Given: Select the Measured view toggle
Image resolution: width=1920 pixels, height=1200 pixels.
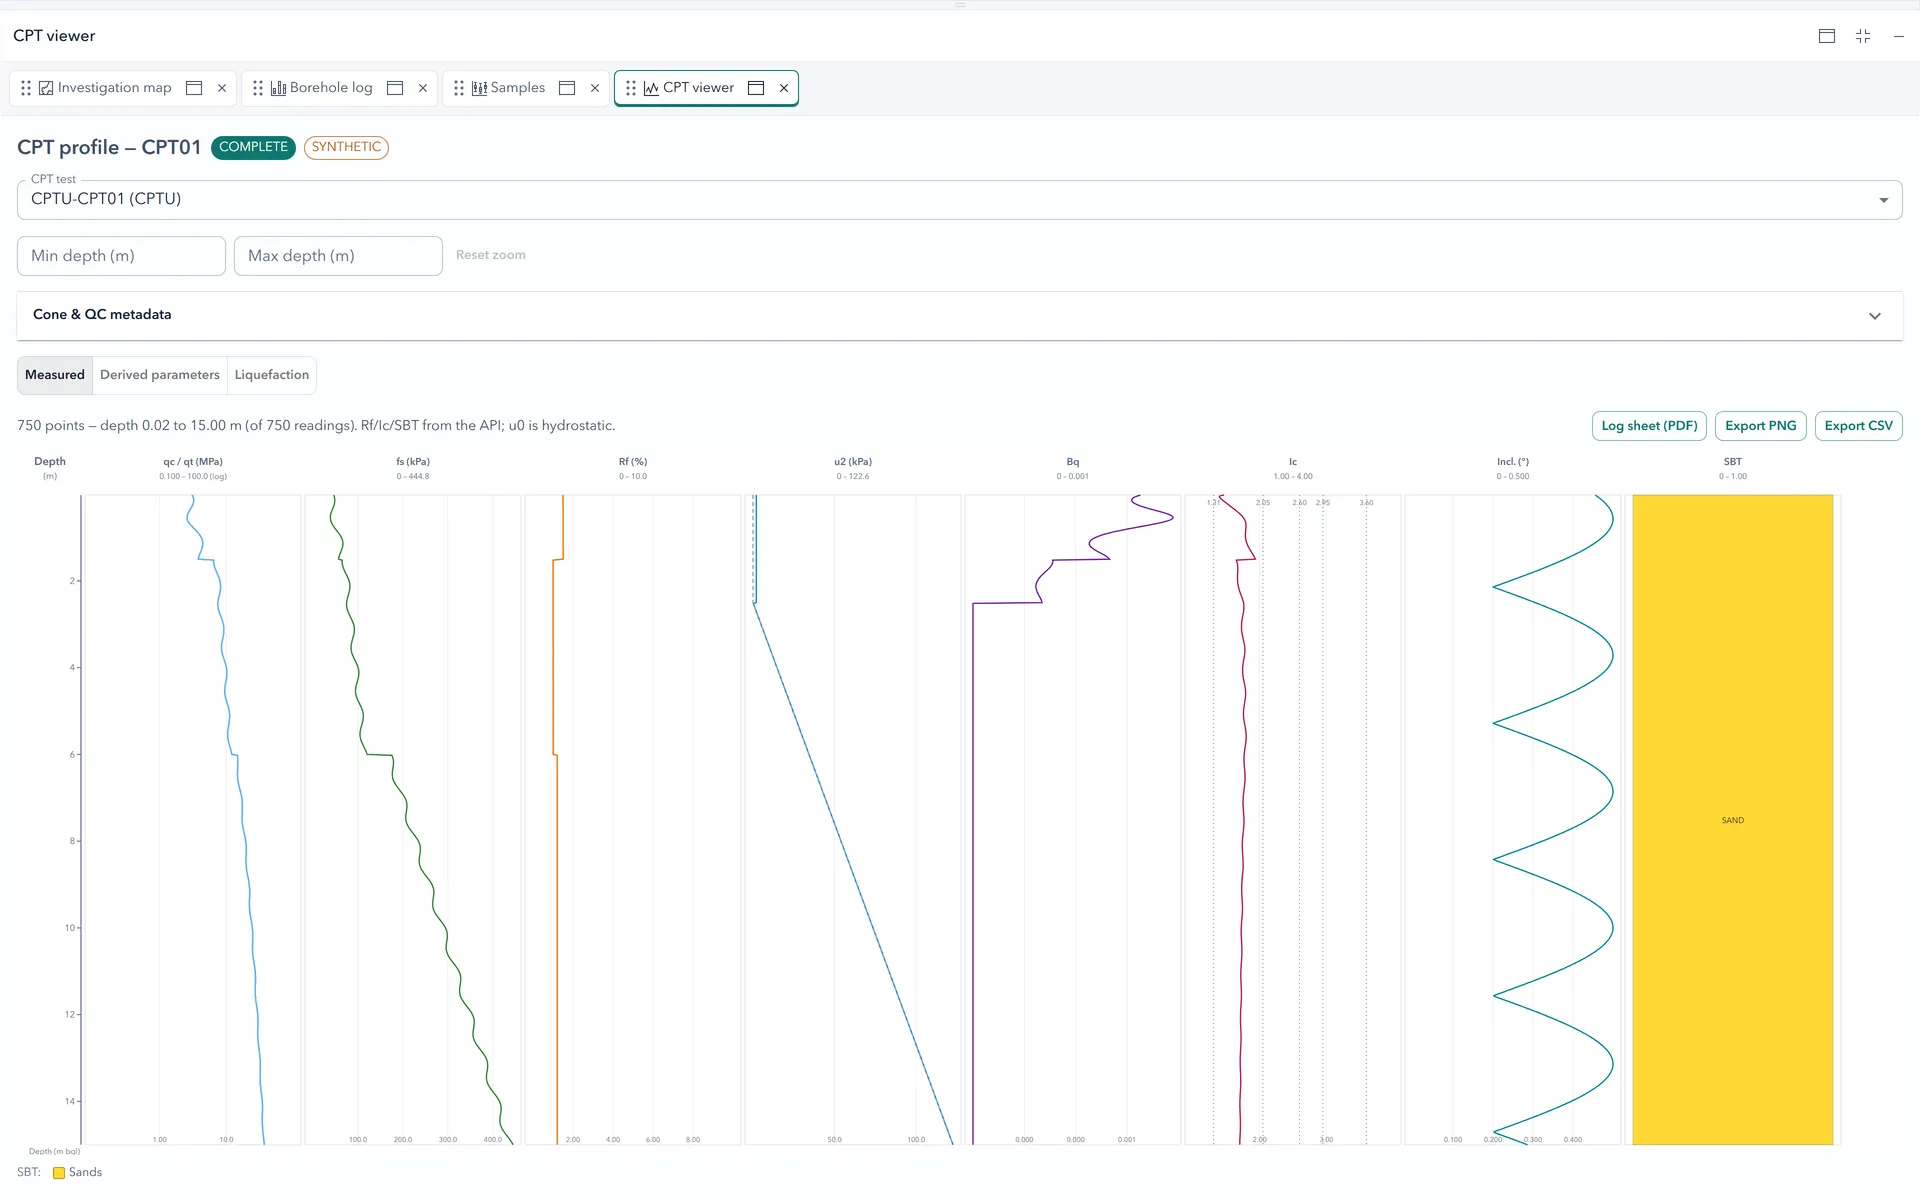Looking at the screenshot, I should click(55, 375).
